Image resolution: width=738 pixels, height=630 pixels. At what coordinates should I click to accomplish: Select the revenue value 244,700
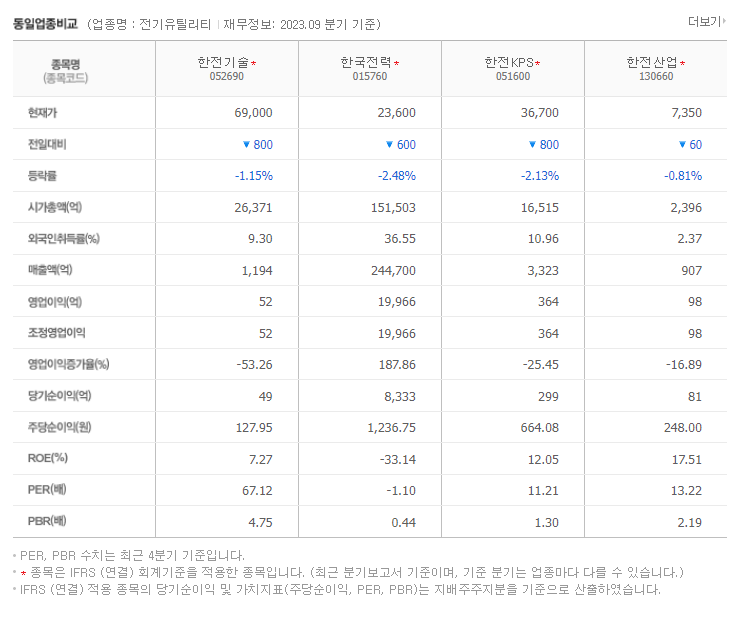point(393,271)
